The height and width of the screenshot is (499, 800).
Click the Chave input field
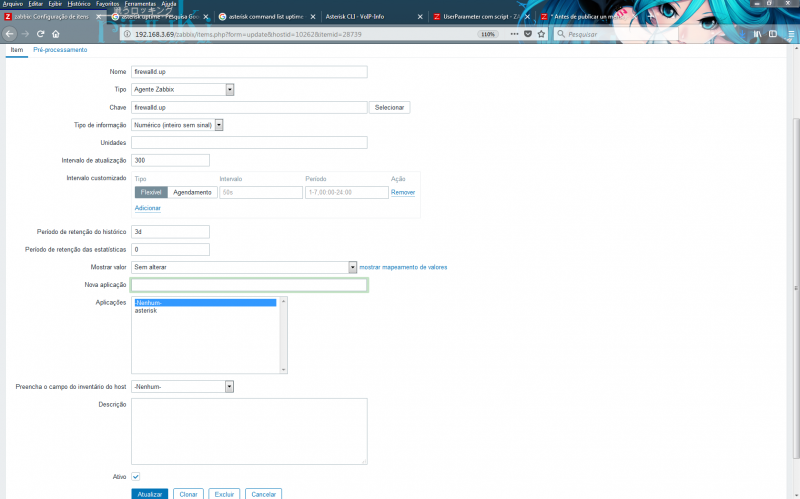(x=249, y=108)
